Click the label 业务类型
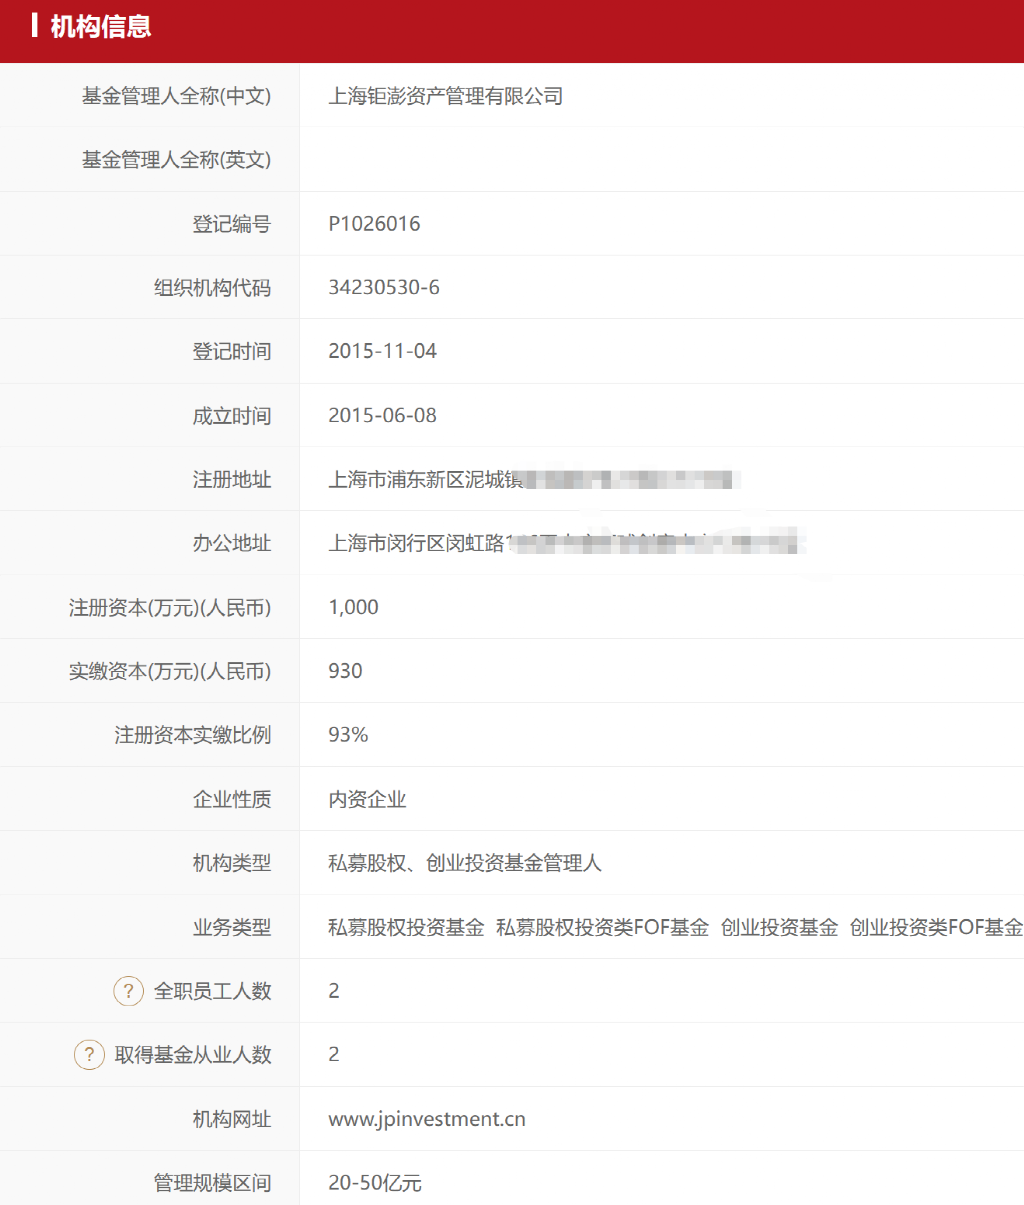This screenshot has height=1205, width=1024. pos(232,927)
